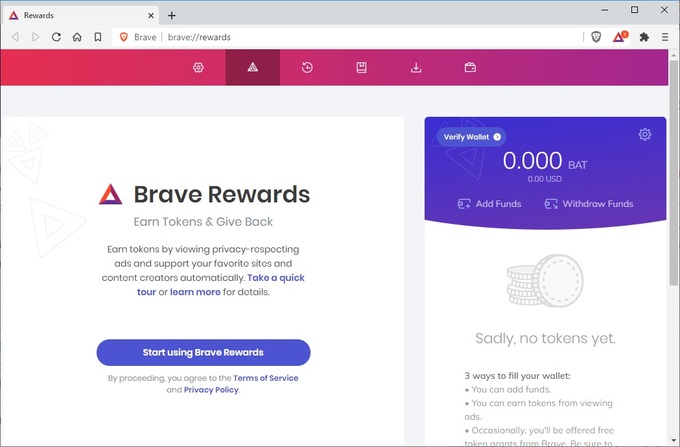Click the Verify Wallet button
The height and width of the screenshot is (447, 680).
click(471, 137)
